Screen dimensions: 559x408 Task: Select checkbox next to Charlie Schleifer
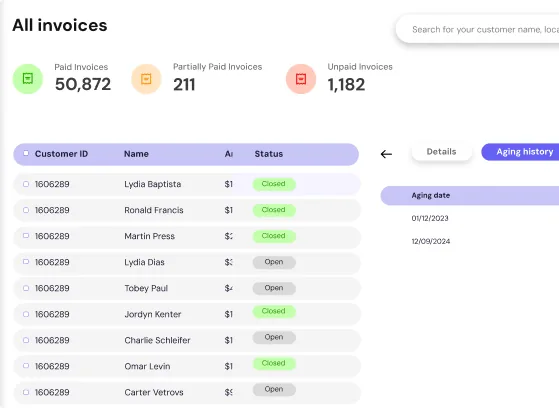click(26, 340)
